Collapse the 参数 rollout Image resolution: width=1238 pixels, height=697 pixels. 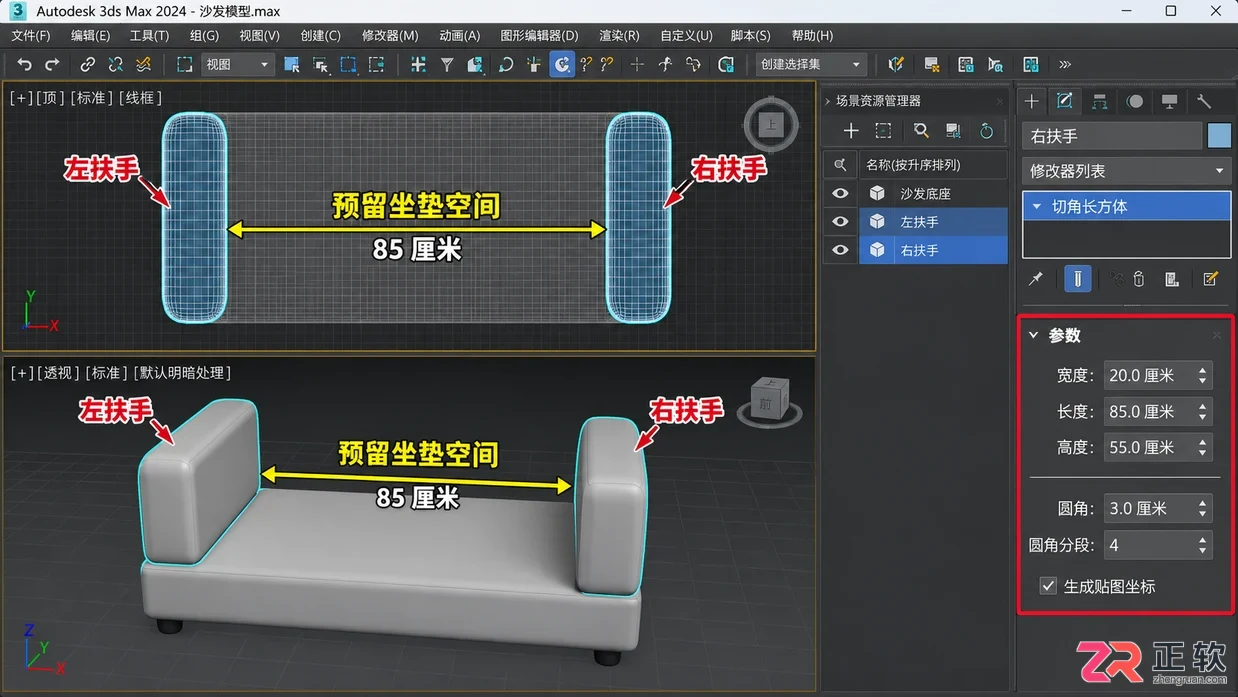click(x=1034, y=335)
